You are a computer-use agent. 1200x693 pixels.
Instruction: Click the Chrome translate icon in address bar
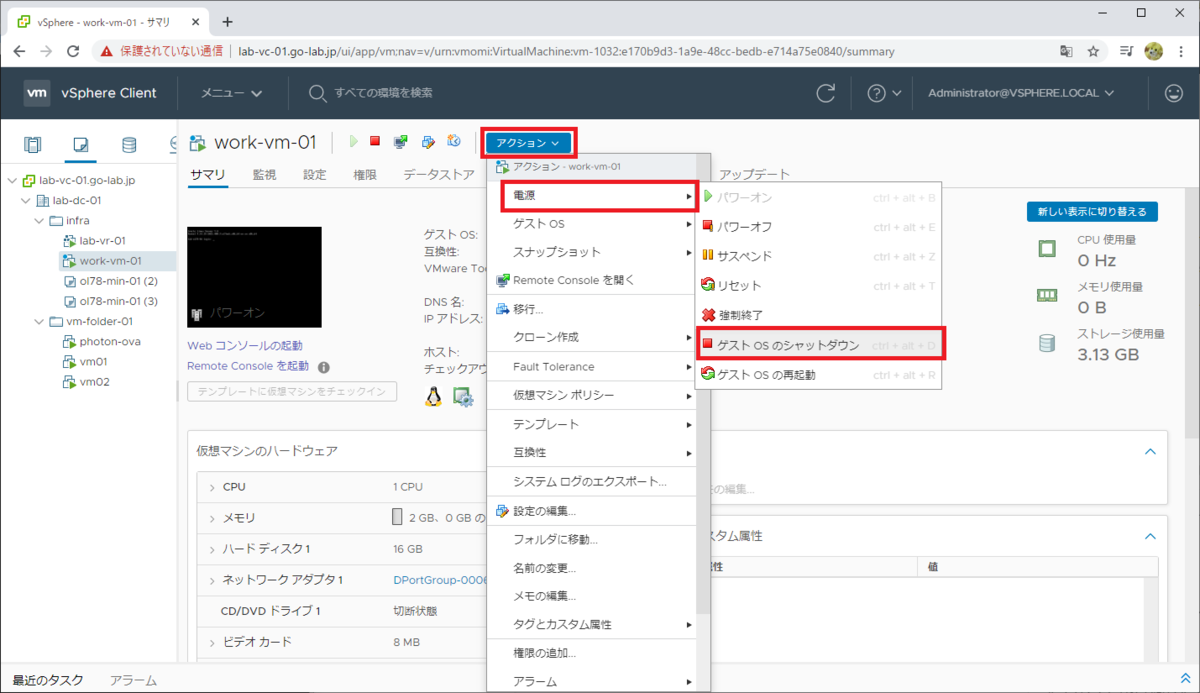click(x=1067, y=51)
